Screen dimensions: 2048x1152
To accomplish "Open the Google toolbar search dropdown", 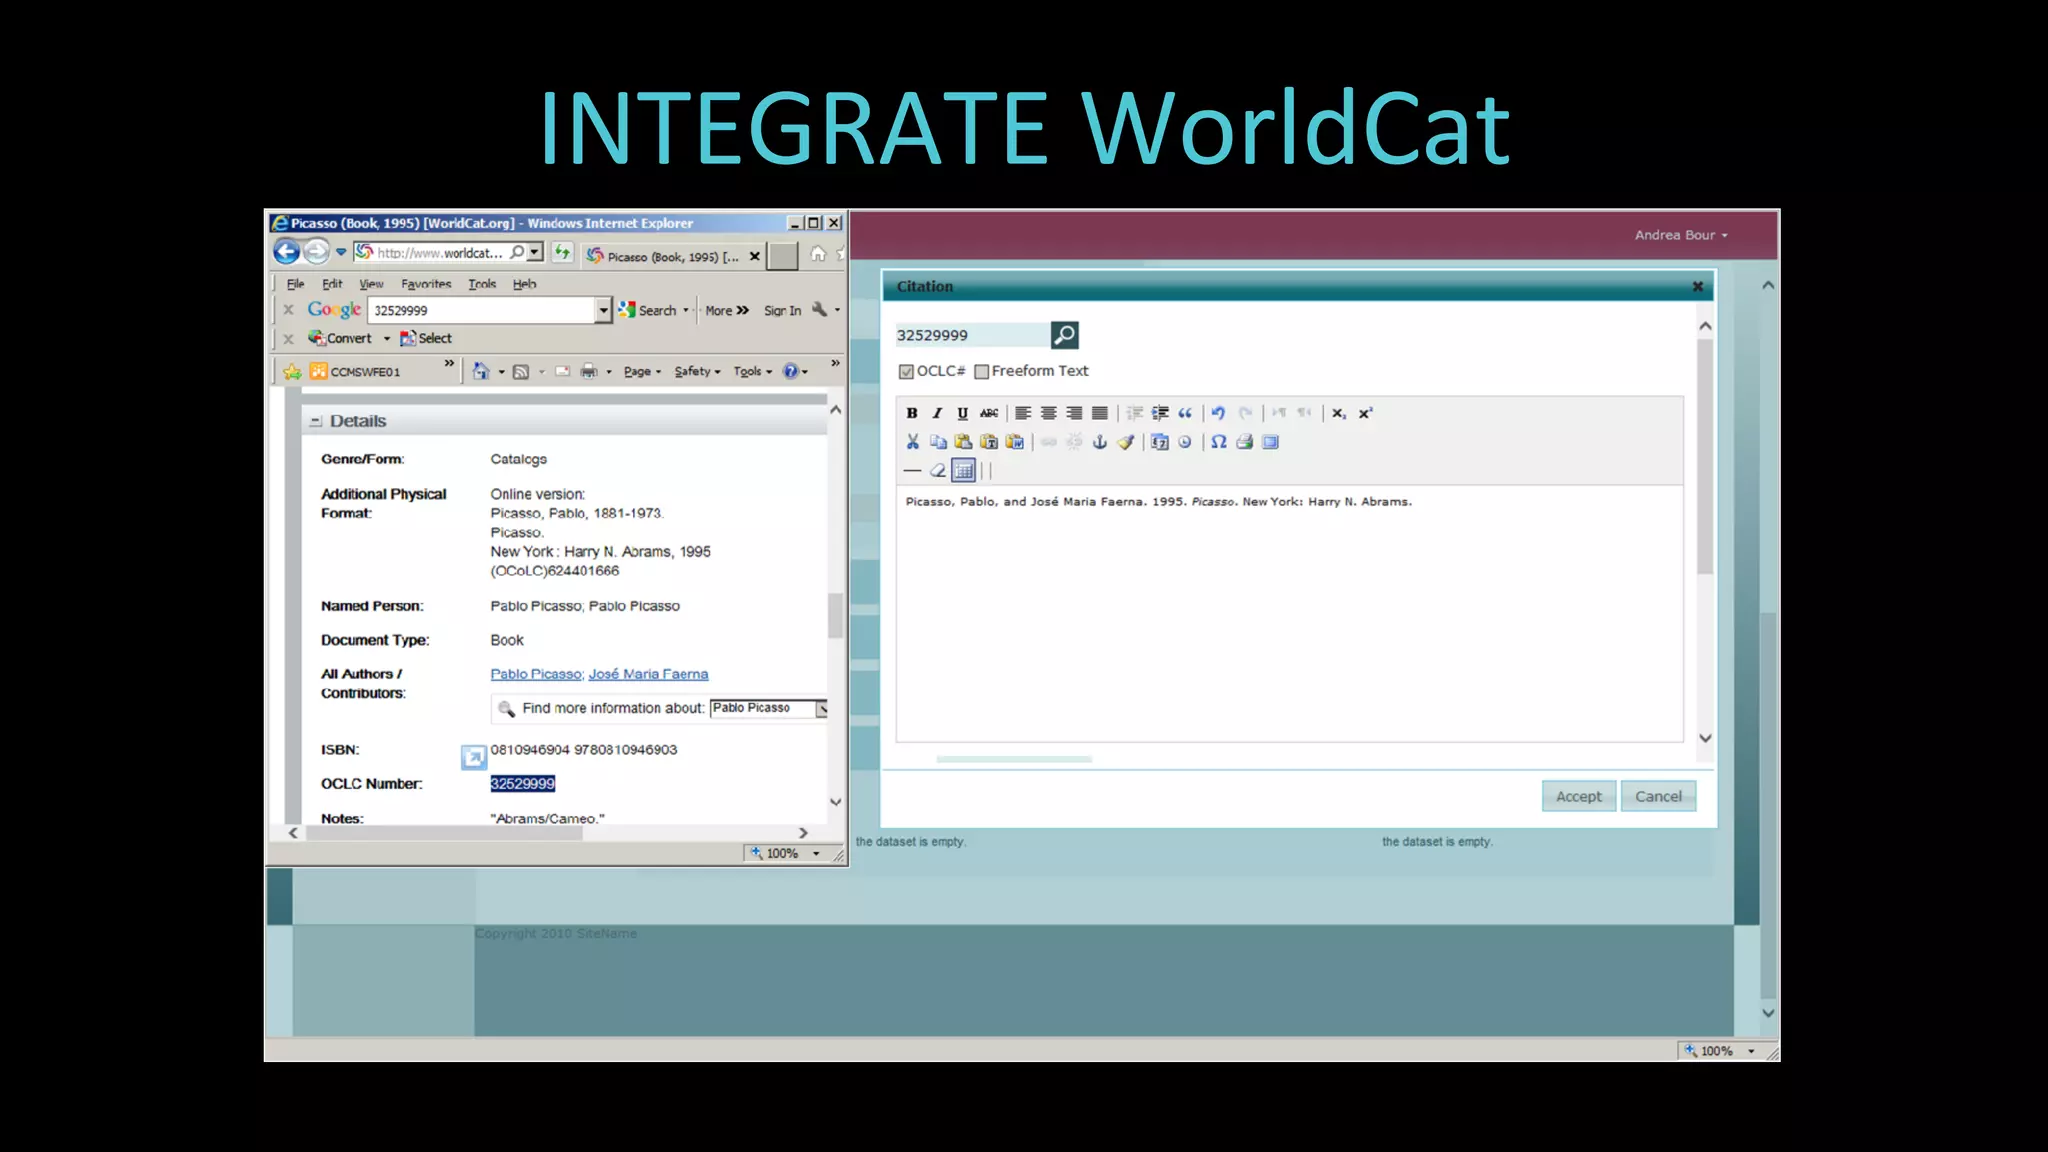I will 603,311.
